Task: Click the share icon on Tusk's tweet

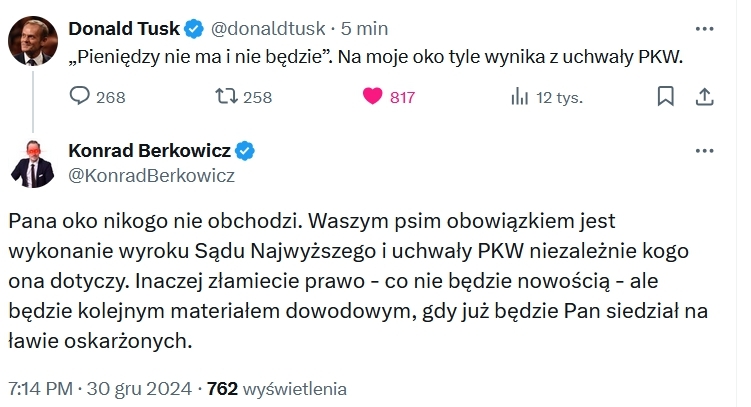Action: [703, 96]
